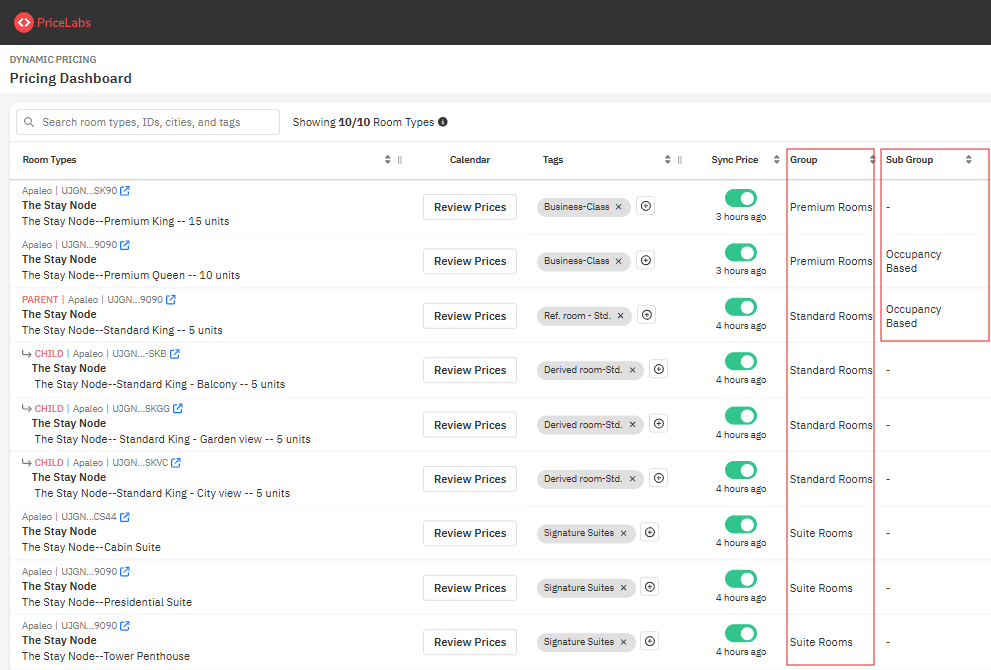991x670 pixels.
Task: Open Review Prices for City view room
Action: (470, 480)
